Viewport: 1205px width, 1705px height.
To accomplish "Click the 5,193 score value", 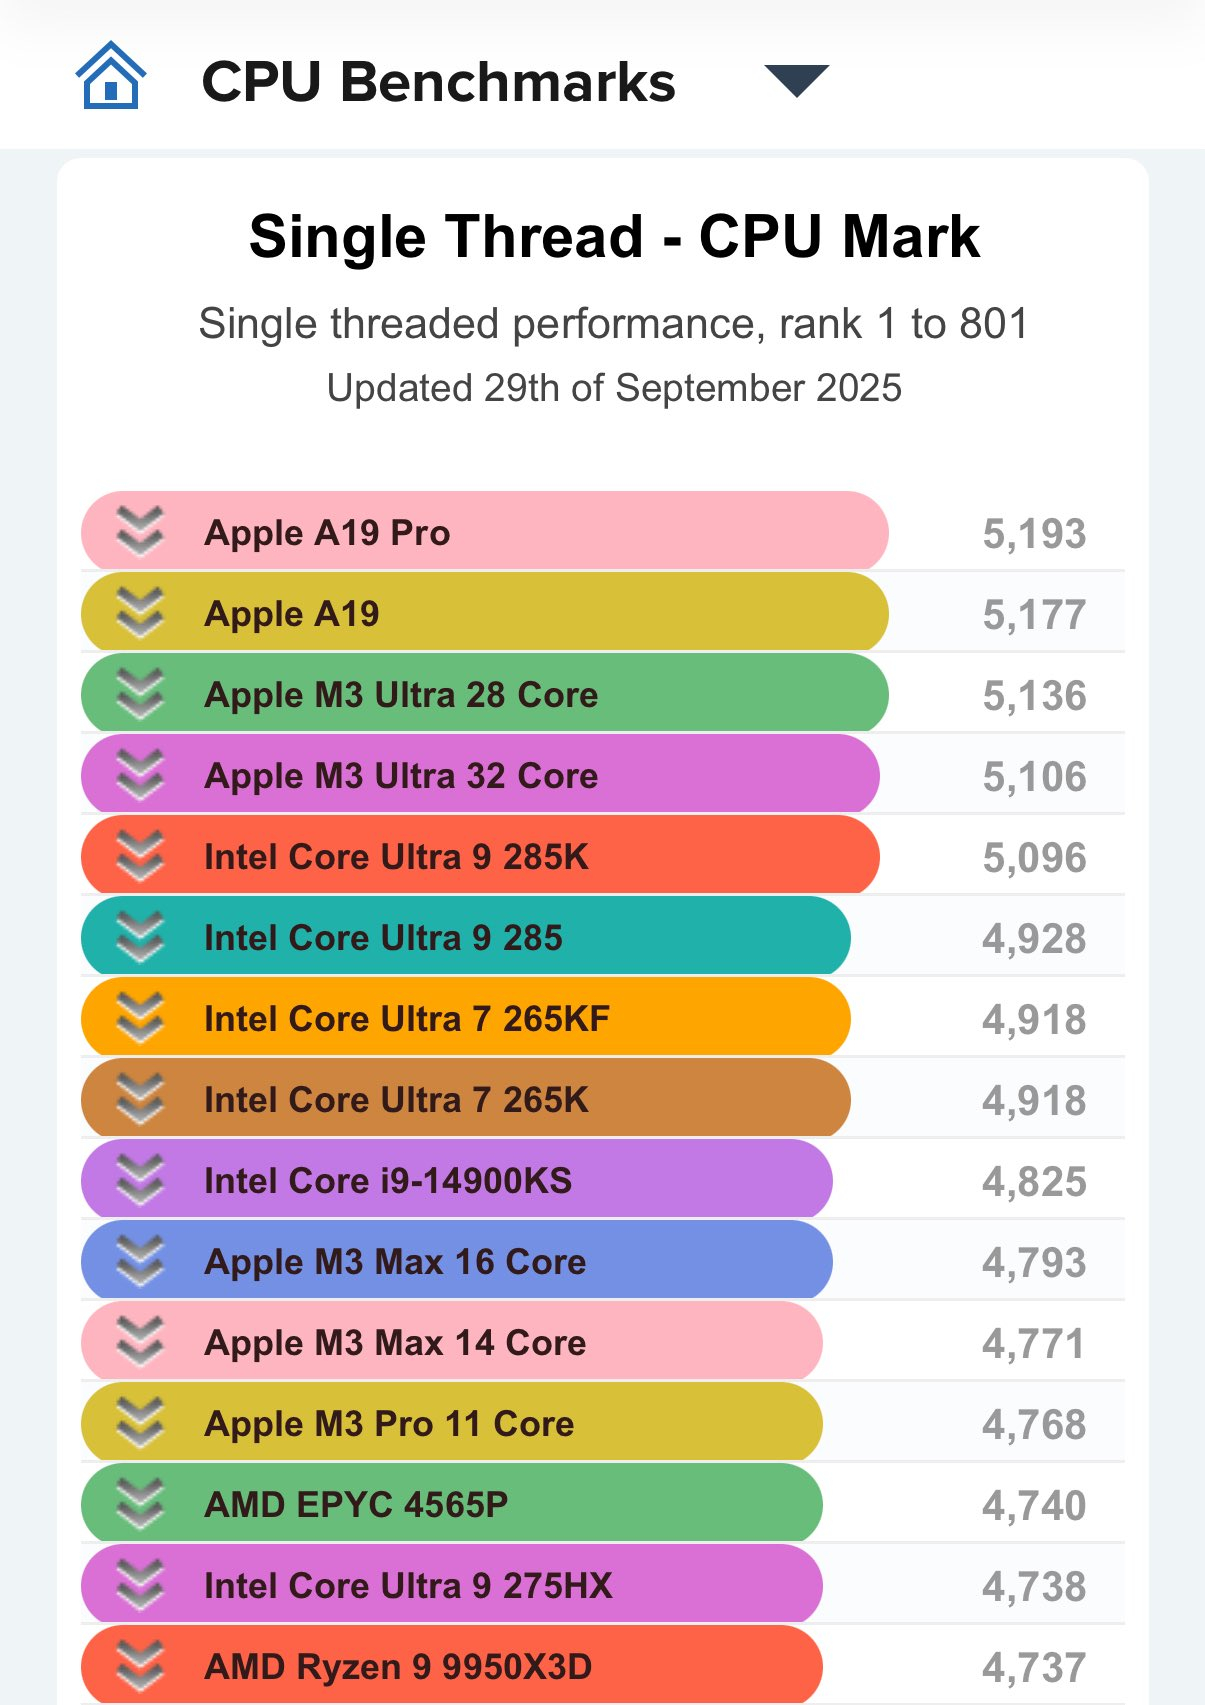I will click(x=1034, y=534).
